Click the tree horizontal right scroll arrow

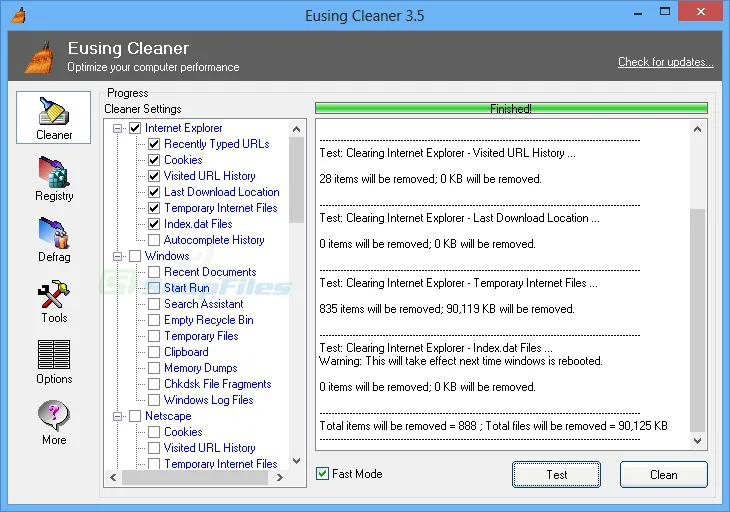(280, 477)
